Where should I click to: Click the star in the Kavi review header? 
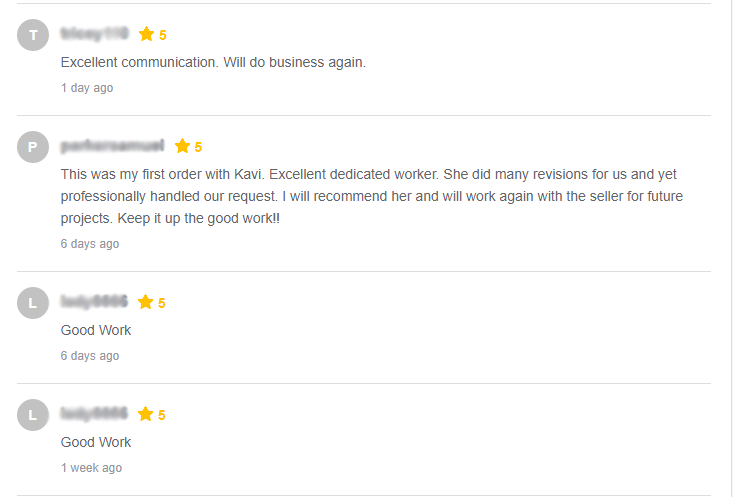(x=182, y=147)
